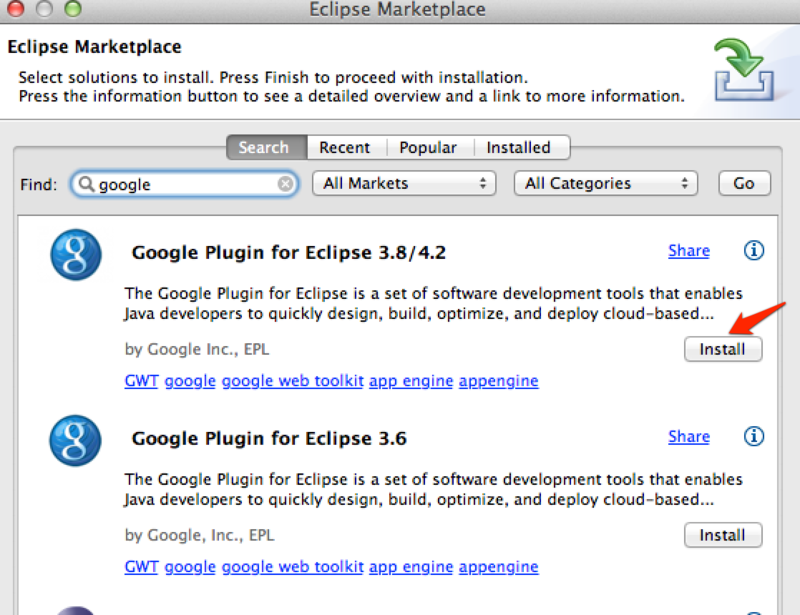This screenshot has width=800, height=615.
Task: Open the All Markets dropdown
Action: 404,183
